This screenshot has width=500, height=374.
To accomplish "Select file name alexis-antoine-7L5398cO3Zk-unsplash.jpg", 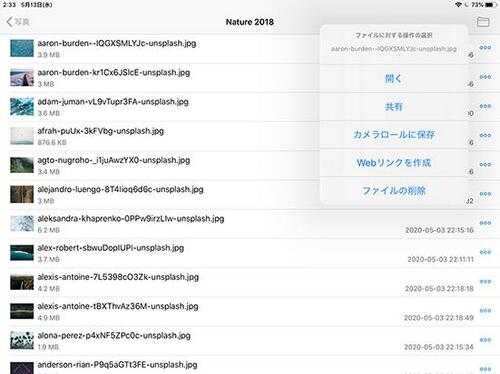I will click(118, 277).
